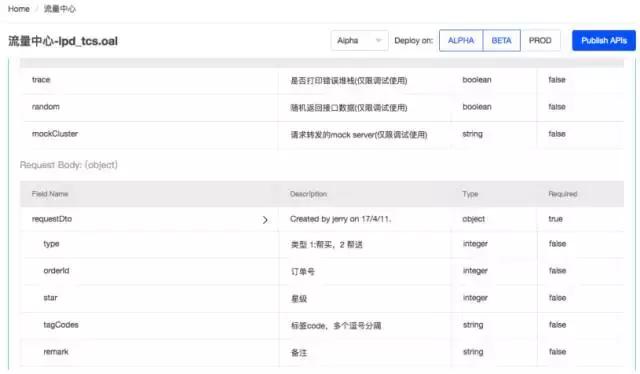The image size is (640, 374).
Task: Open the Alpha environment dropdown
Action: click(x=359, y=40)
